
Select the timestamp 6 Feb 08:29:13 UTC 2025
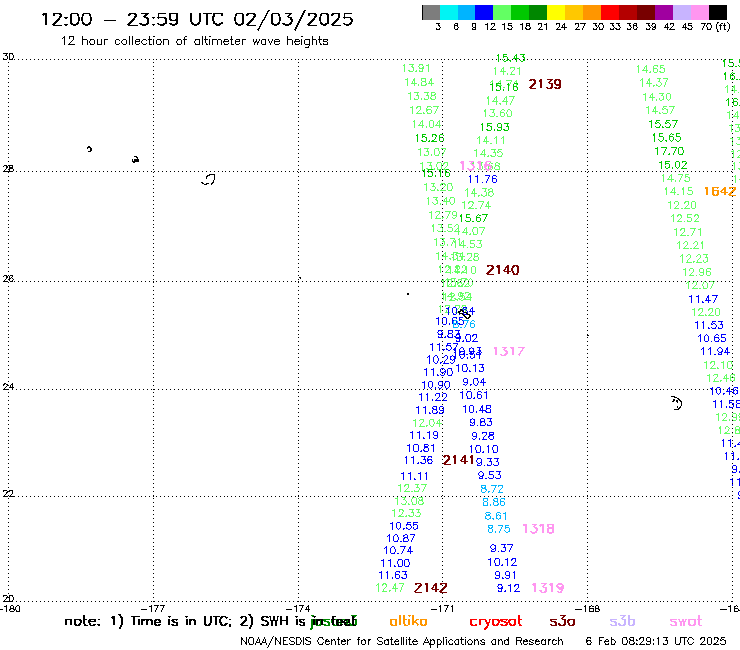pos(656,641)
